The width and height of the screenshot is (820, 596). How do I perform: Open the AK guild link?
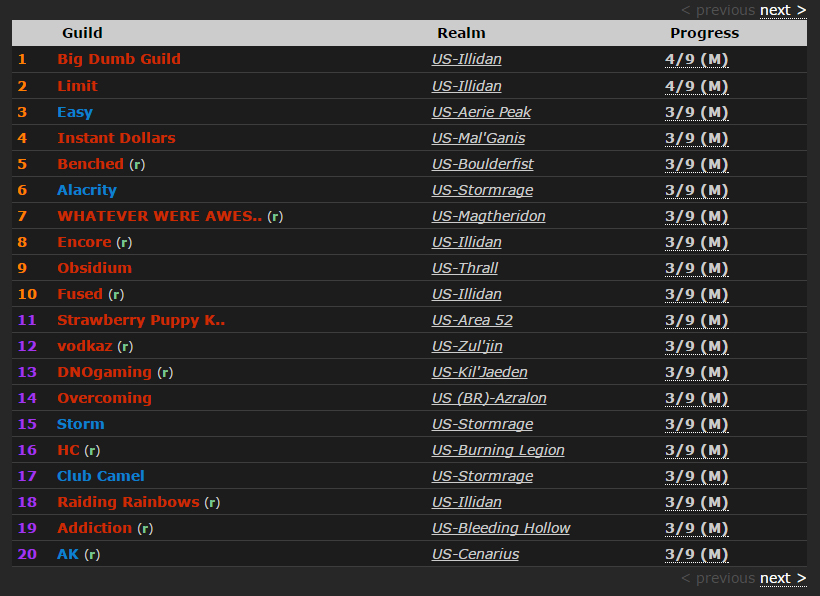point(68,554)
